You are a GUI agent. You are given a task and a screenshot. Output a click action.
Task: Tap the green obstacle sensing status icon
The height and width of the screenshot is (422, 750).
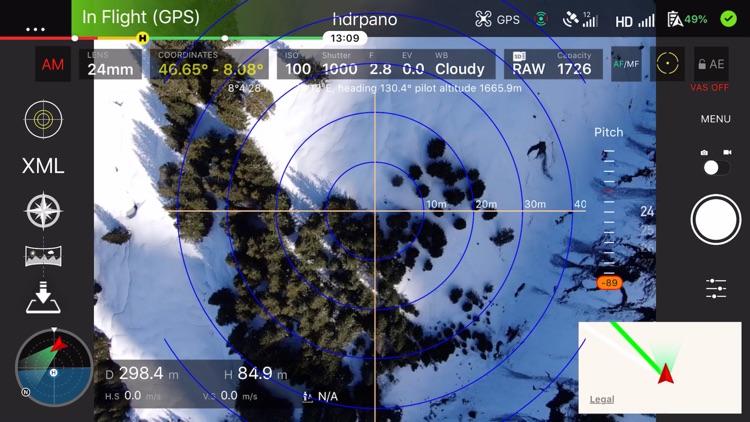click(541, 19)
